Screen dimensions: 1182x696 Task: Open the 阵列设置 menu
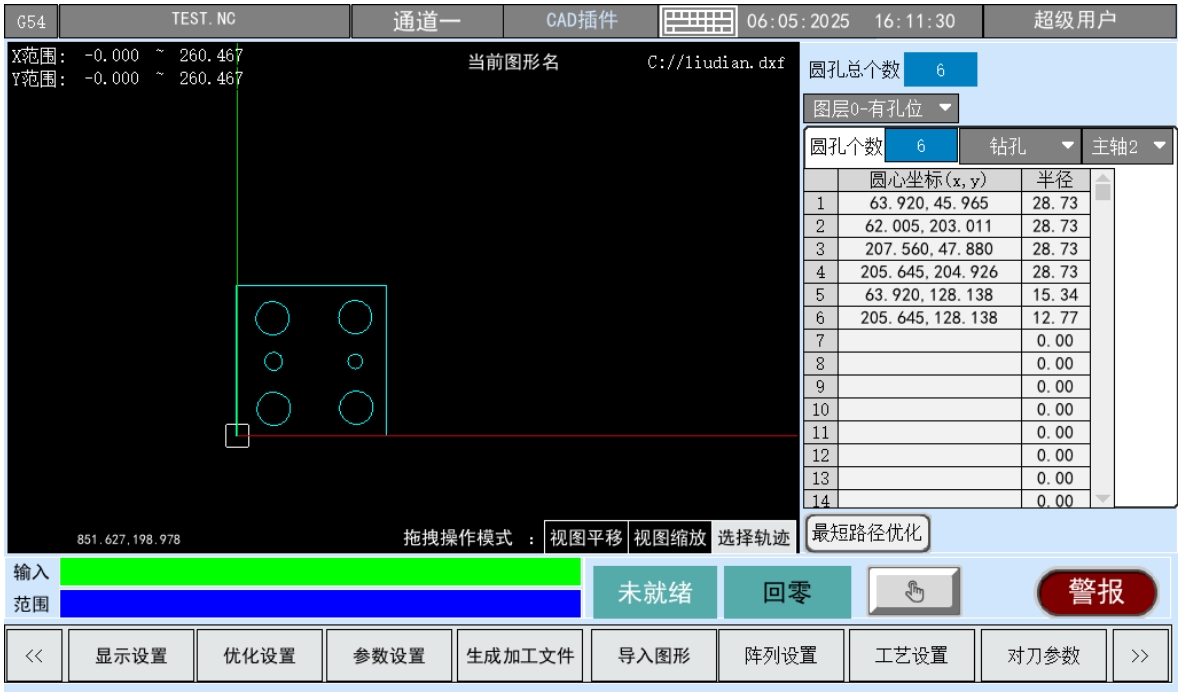781,655
